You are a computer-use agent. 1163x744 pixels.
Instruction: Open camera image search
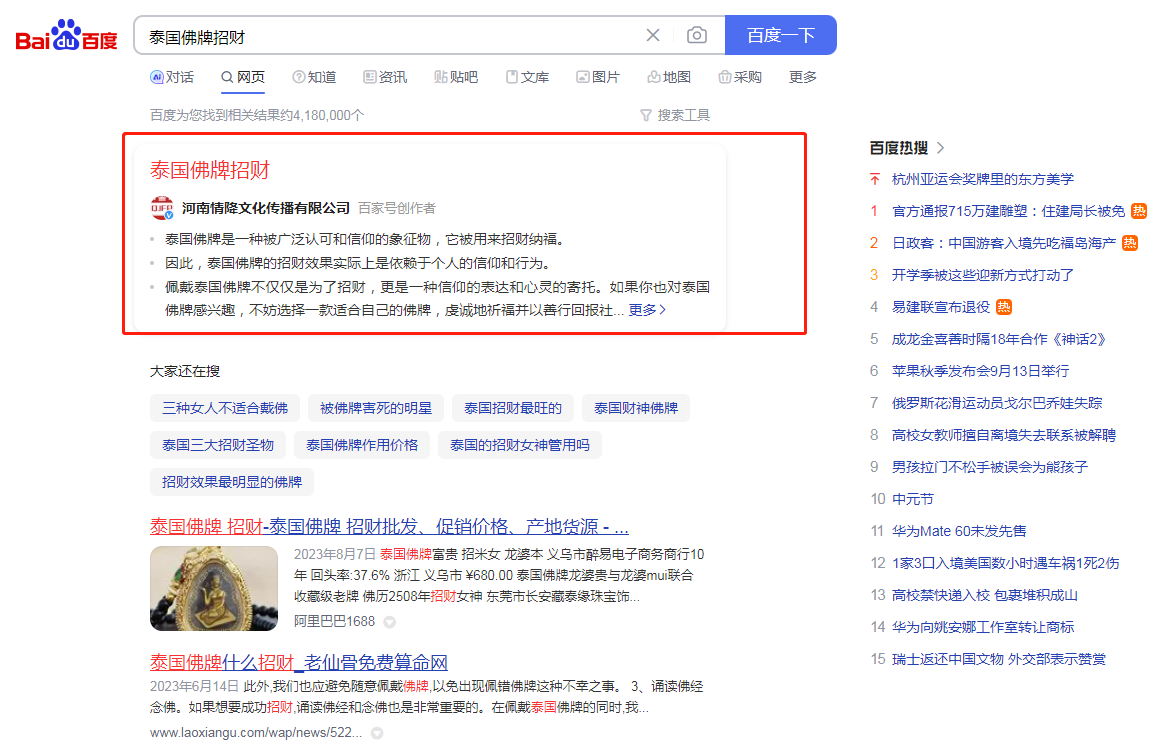696,35
